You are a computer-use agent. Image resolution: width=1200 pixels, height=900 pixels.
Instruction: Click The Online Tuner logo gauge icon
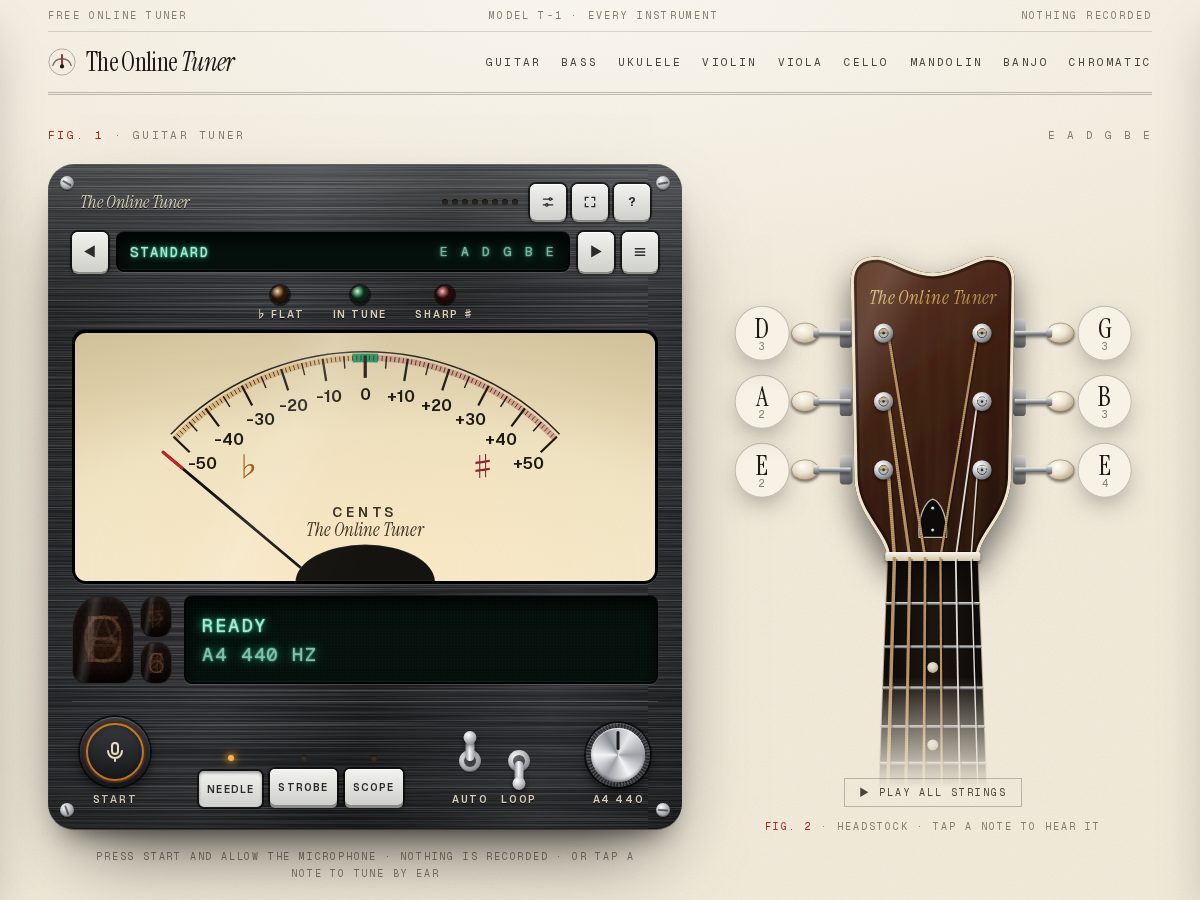[x=62, y=62]
